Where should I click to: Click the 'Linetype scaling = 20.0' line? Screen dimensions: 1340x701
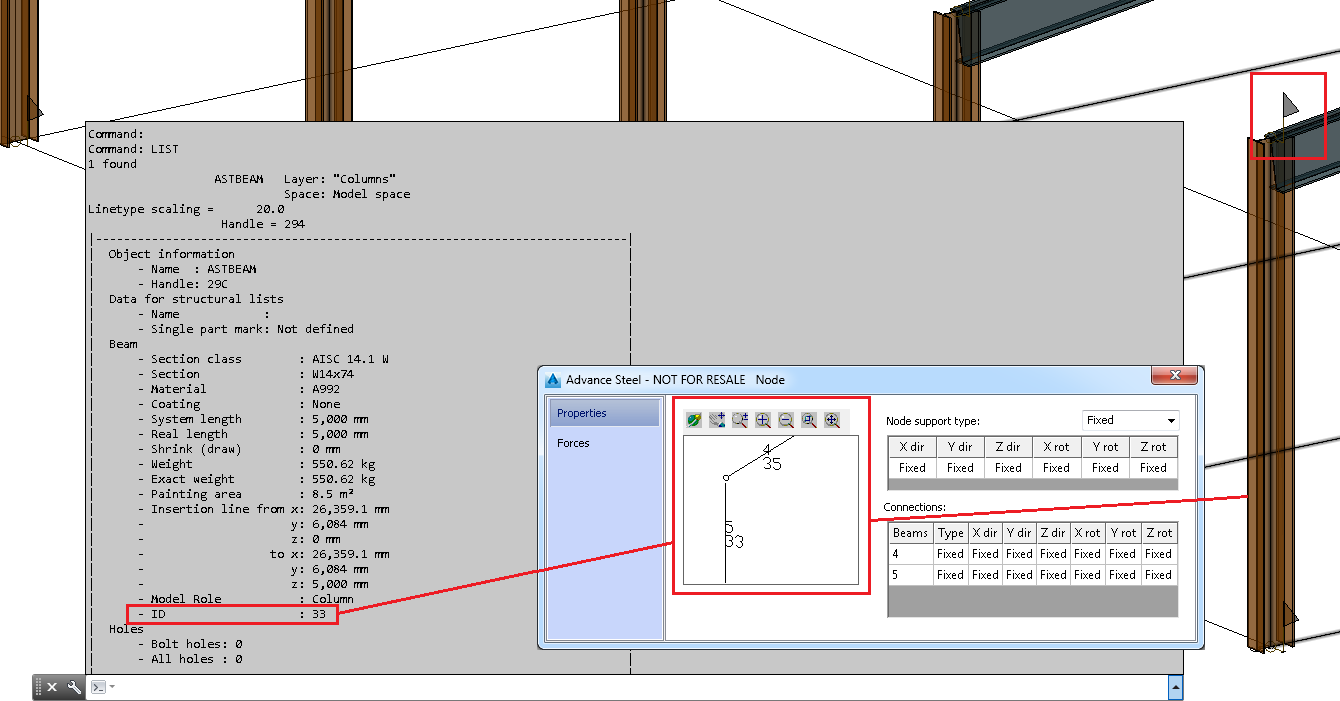click(186, 209)
